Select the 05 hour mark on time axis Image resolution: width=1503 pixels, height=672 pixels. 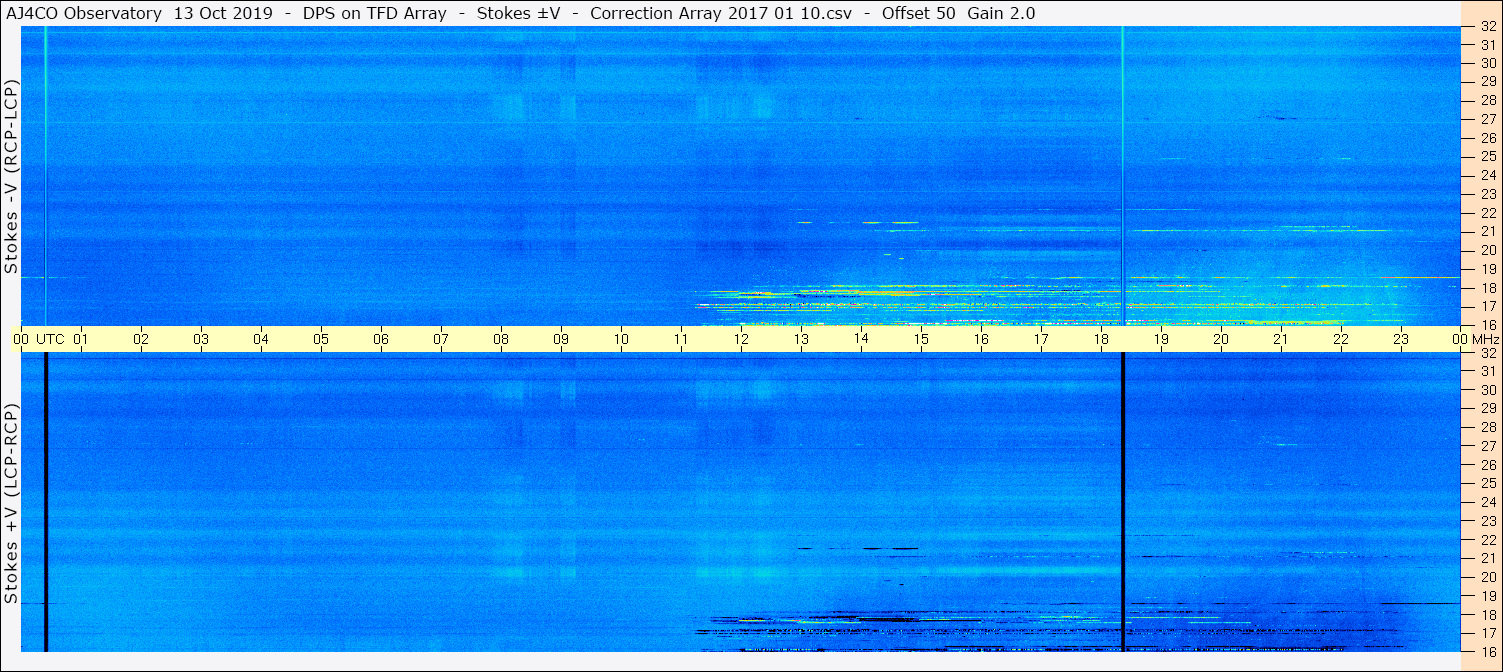click(321, 339)
